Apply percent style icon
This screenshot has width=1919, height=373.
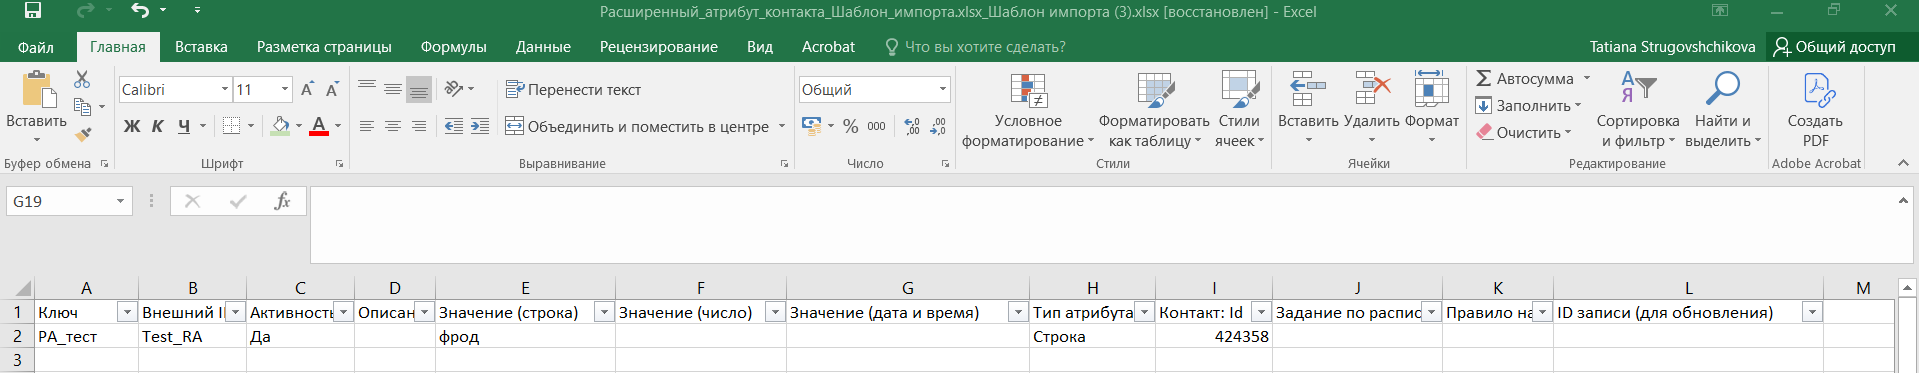tap(850, 126)
